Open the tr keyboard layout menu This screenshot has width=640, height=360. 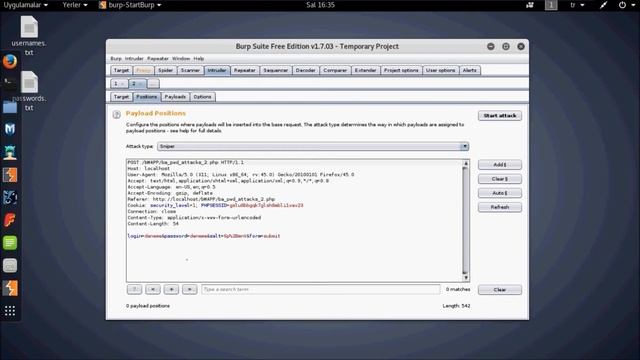point(577,5)
